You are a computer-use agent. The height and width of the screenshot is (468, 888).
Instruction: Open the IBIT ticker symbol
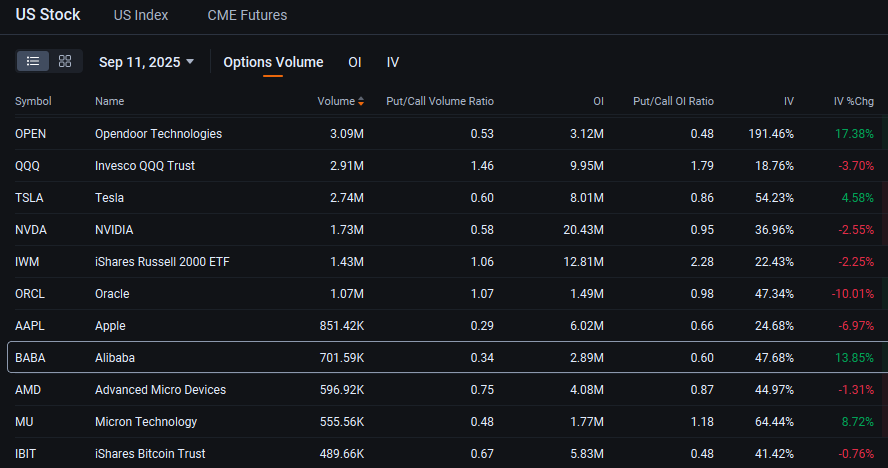point(25,454)
